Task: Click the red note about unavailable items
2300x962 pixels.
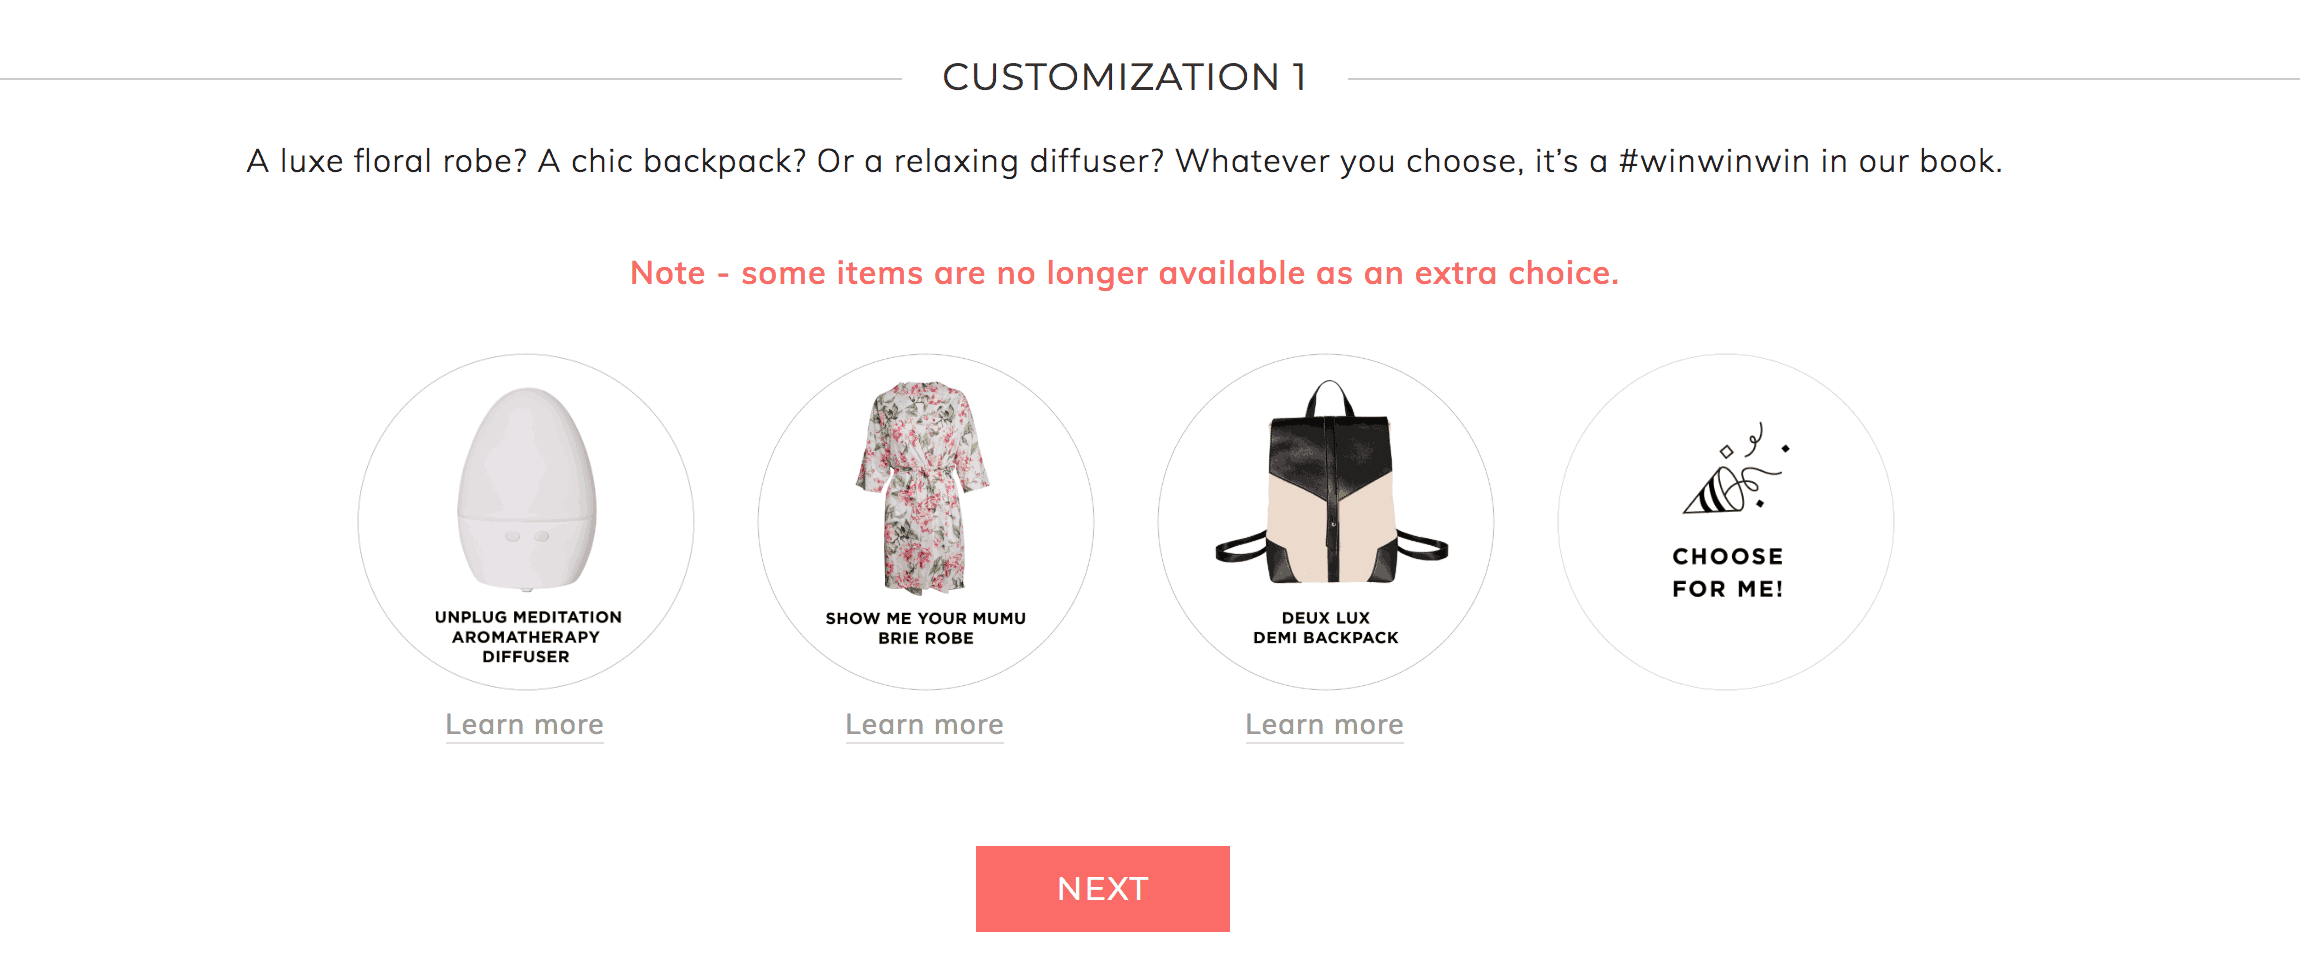Action: 1125,273
